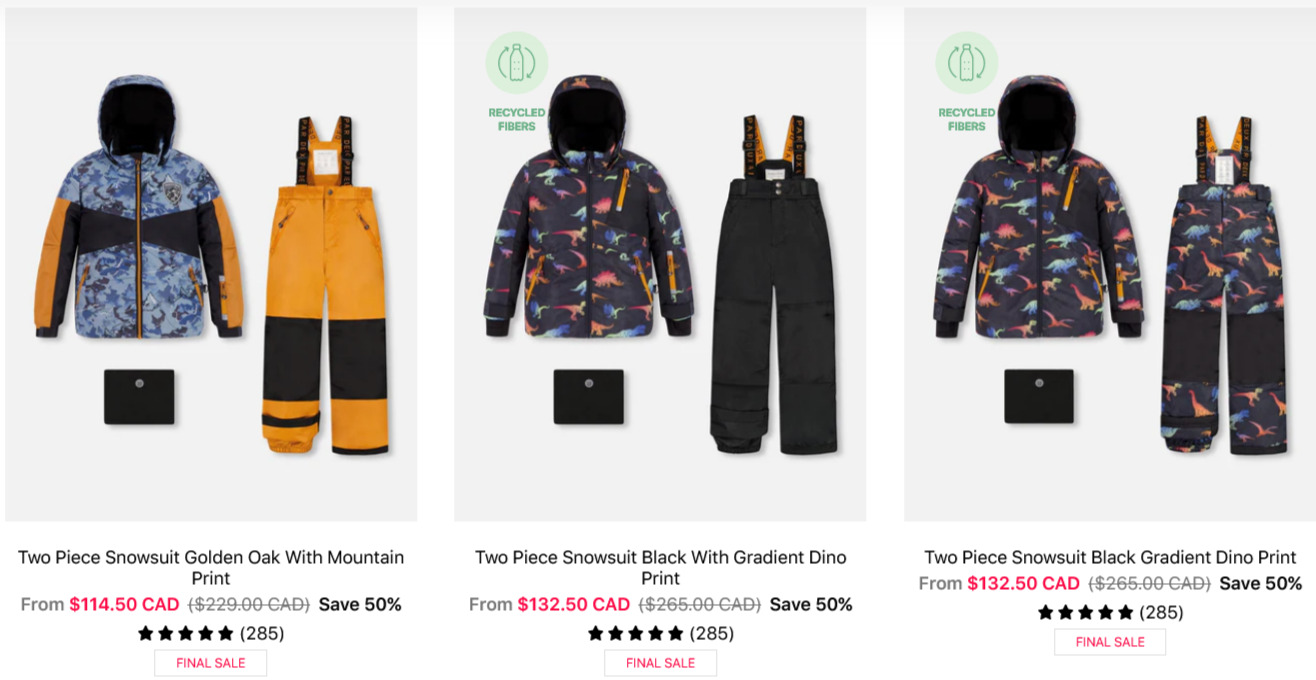Click FINAL SALE tag on middle dino snowsuit
The image size is (1316, 680).
(660, 662)
